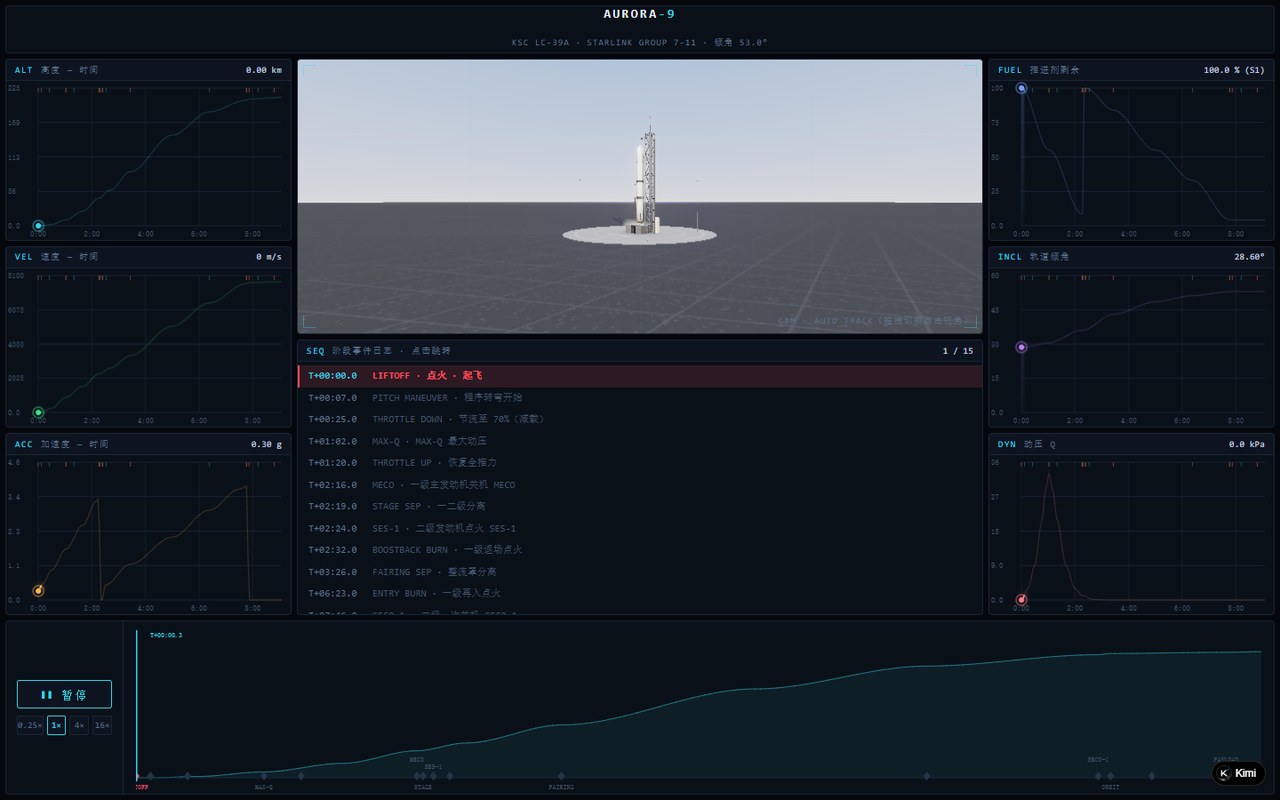Click the orange cursor dot on ACC chart
This screenshot has height=800, width=1280.
click(38, 591)
